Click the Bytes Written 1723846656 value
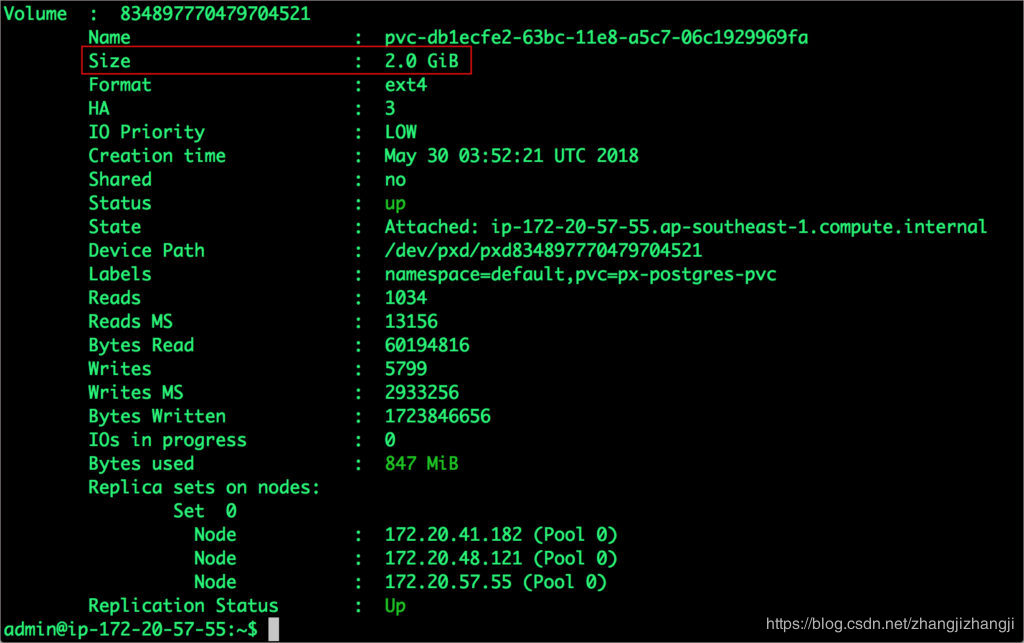The height and width of the screenshot is (643, 1024). tap(438, 416)
